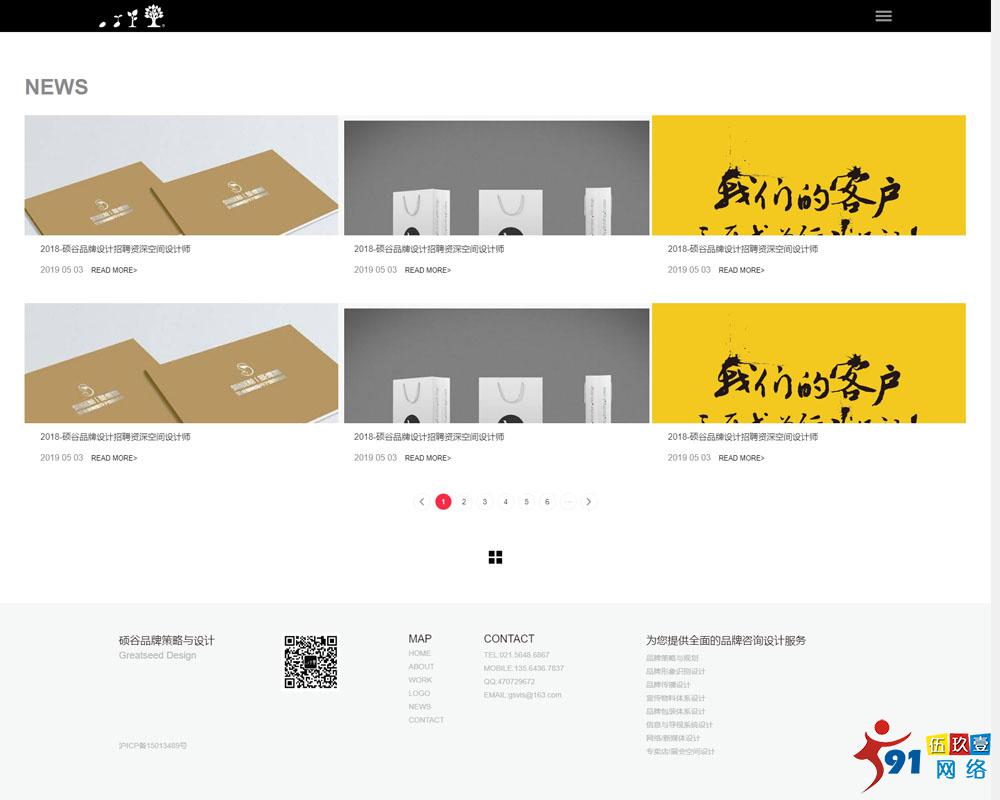The height and width of the screenshot is (800, 1000).
Task: Click the QR code in the footer
Action: tap(310, 662)
